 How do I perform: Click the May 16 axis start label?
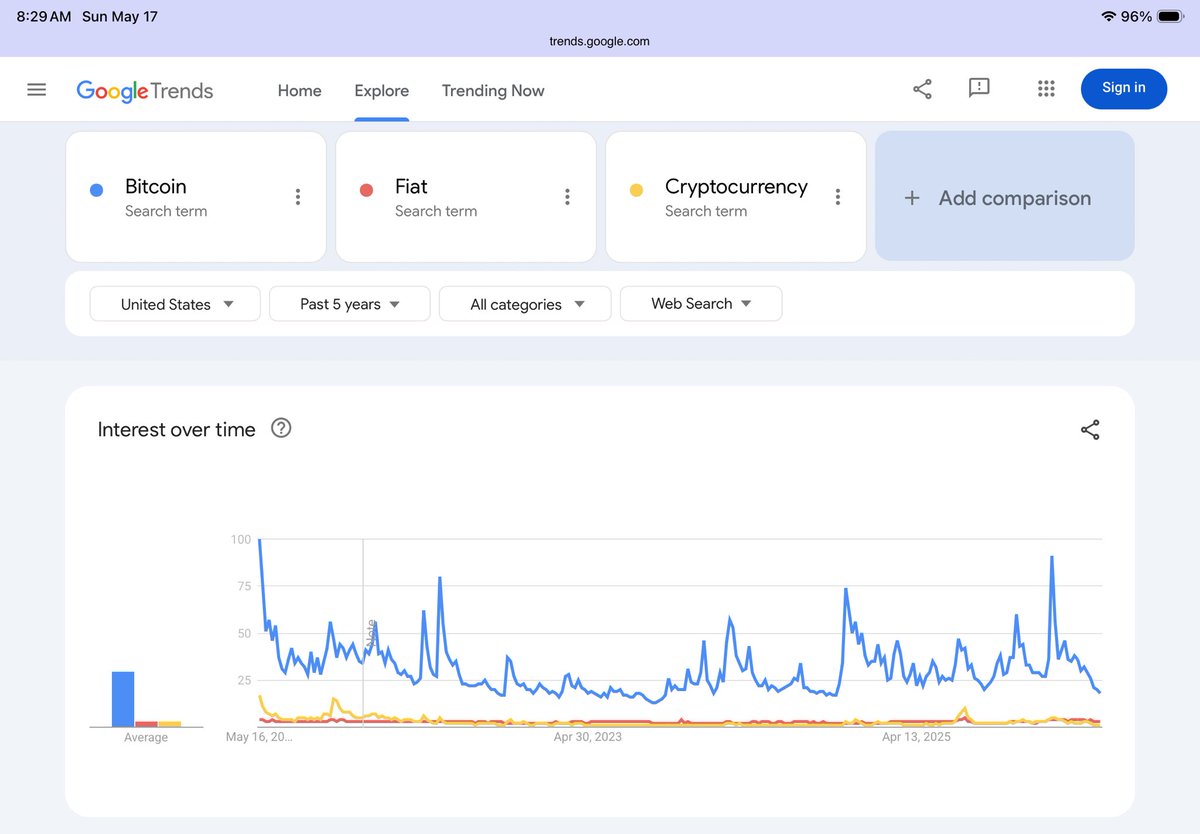coord(260,737)
